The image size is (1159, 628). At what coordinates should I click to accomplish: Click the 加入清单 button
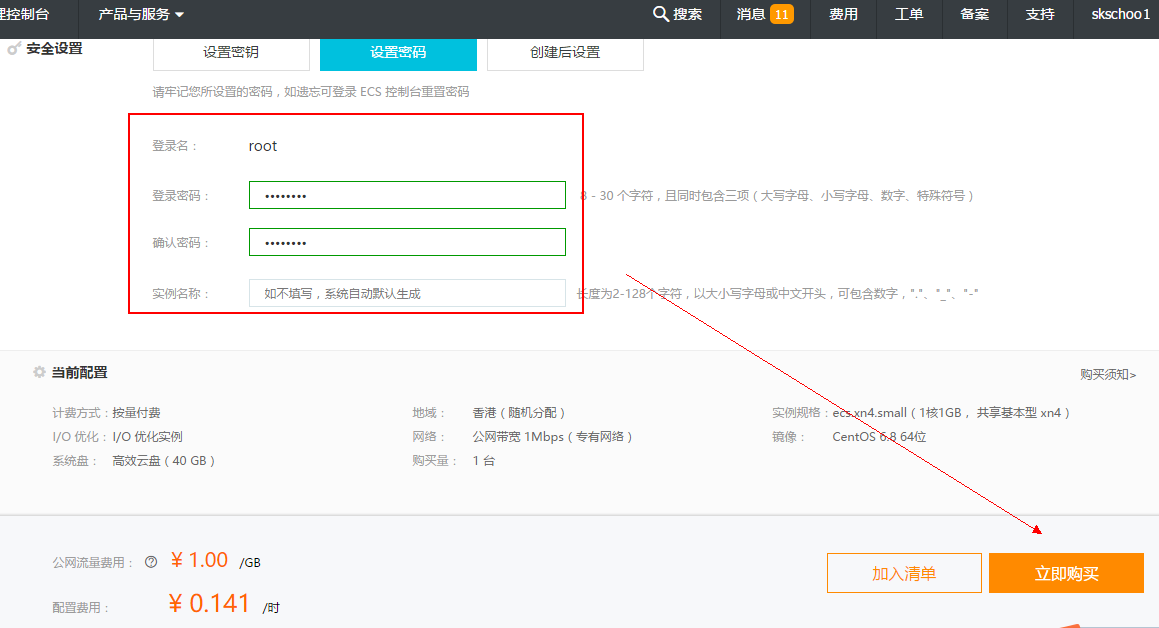(904, 573)
